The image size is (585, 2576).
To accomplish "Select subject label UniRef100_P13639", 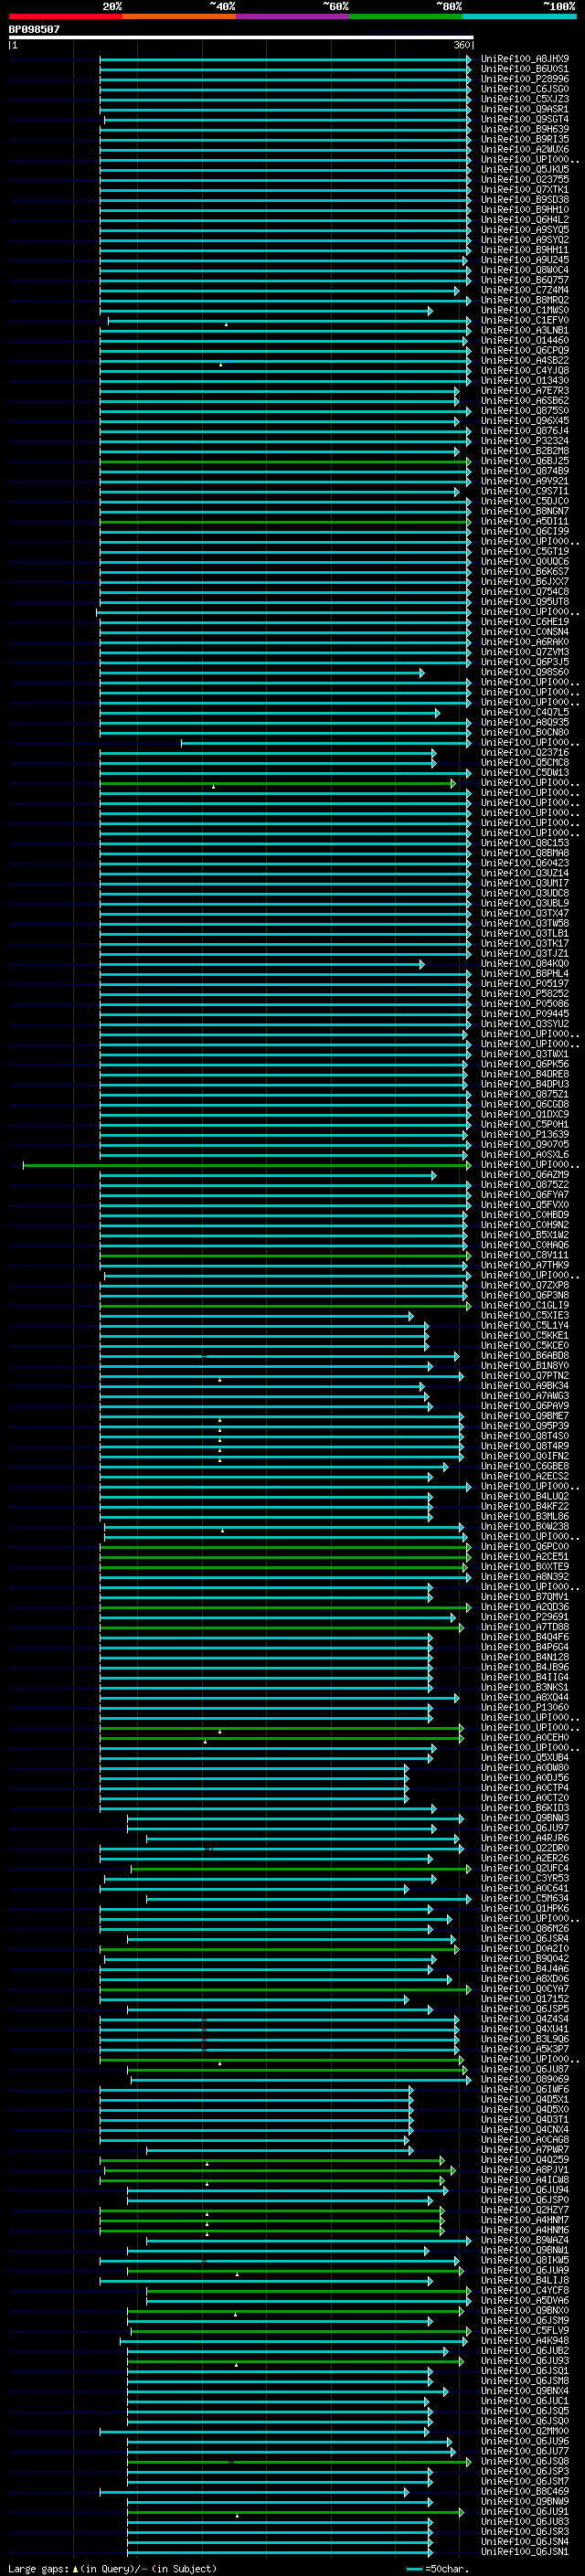I will tap(524, 1134).
